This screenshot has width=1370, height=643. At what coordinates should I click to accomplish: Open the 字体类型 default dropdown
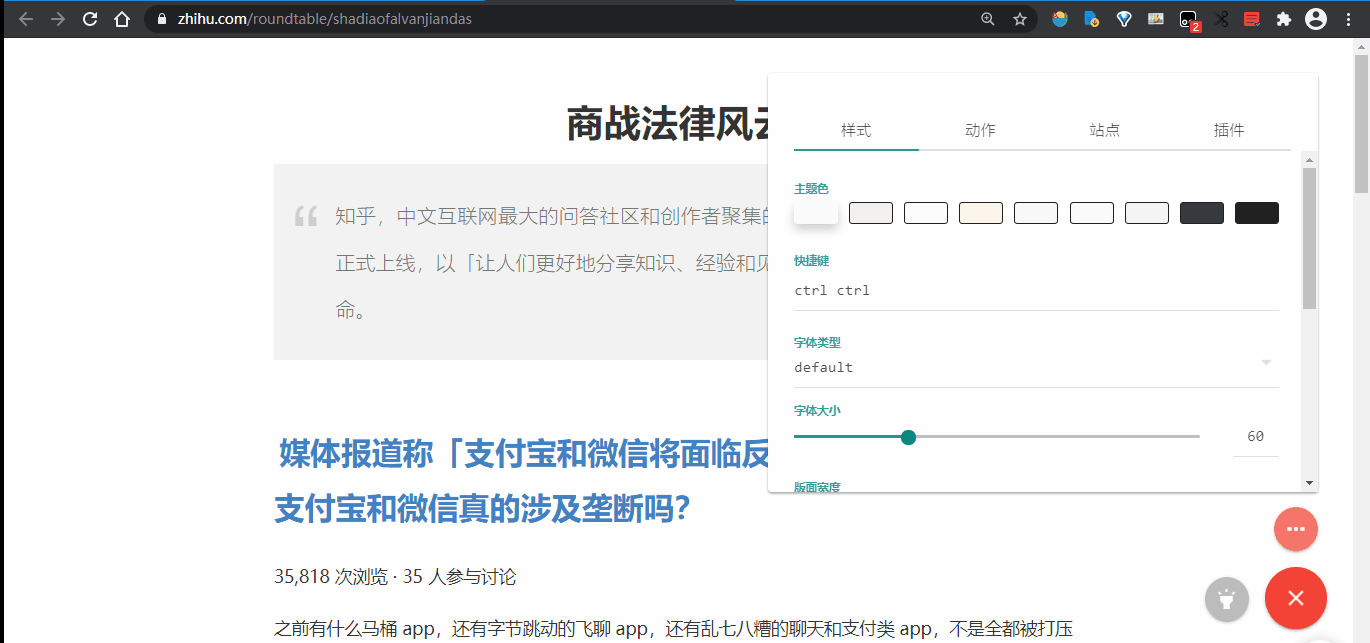pyautogui.click(x=1036, y=367)
